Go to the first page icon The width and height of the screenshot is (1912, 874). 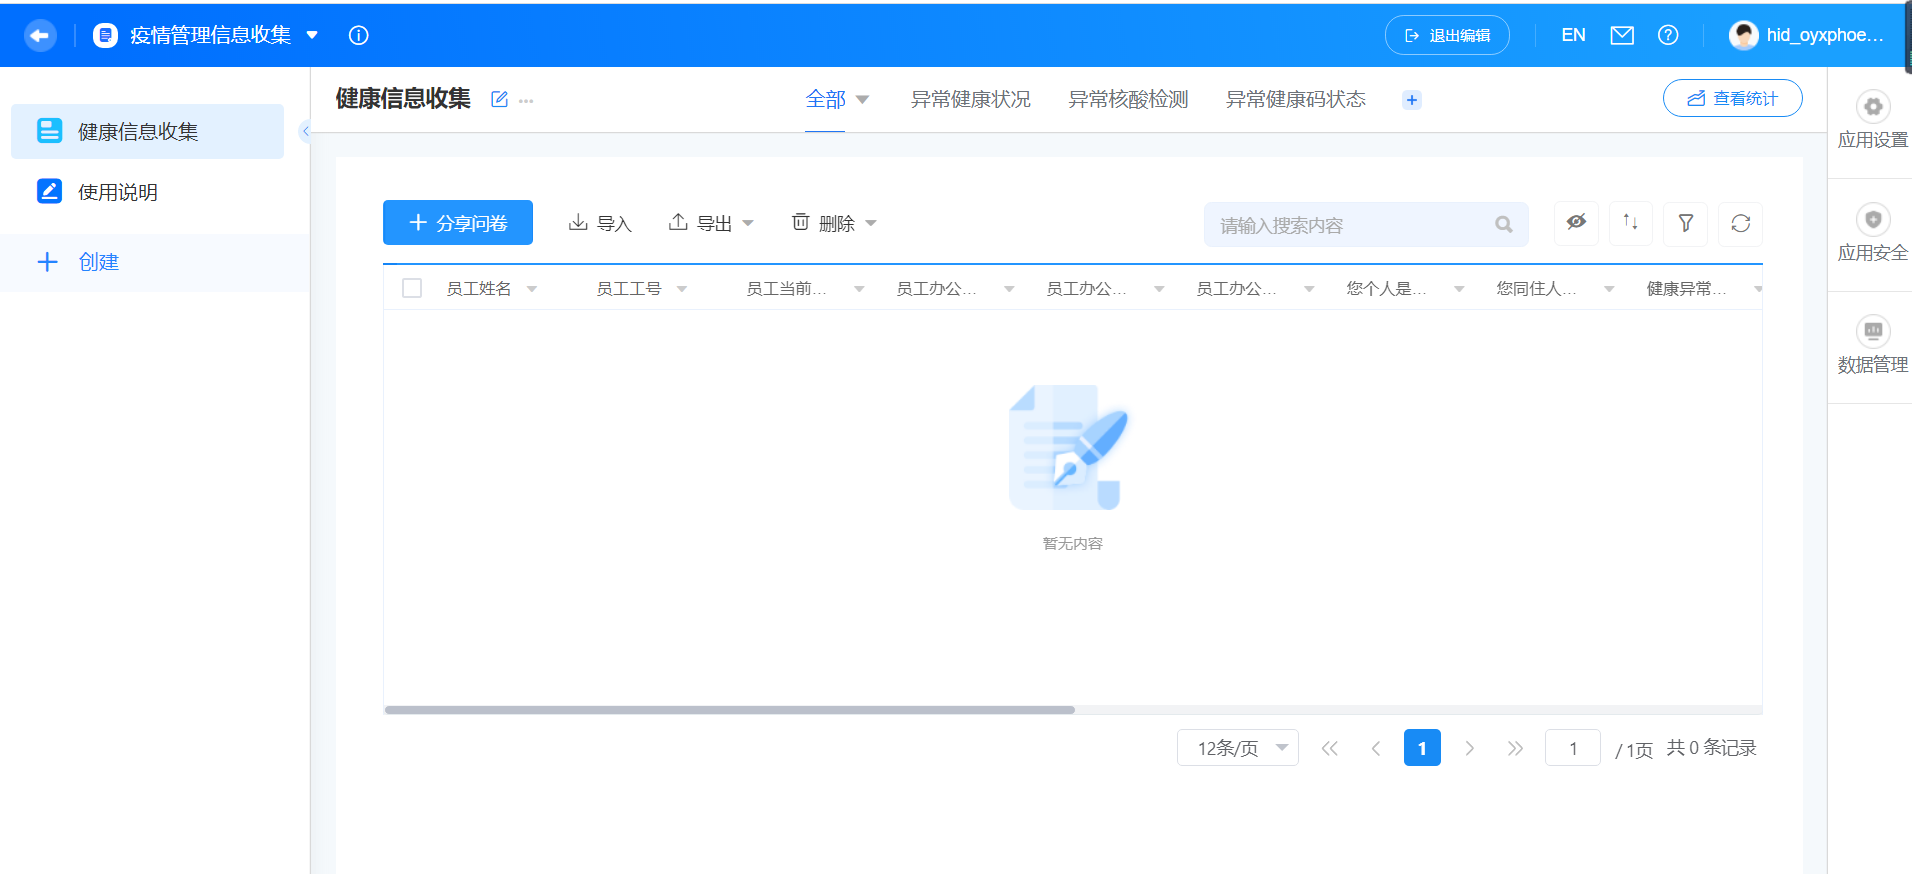(1329, 748)
